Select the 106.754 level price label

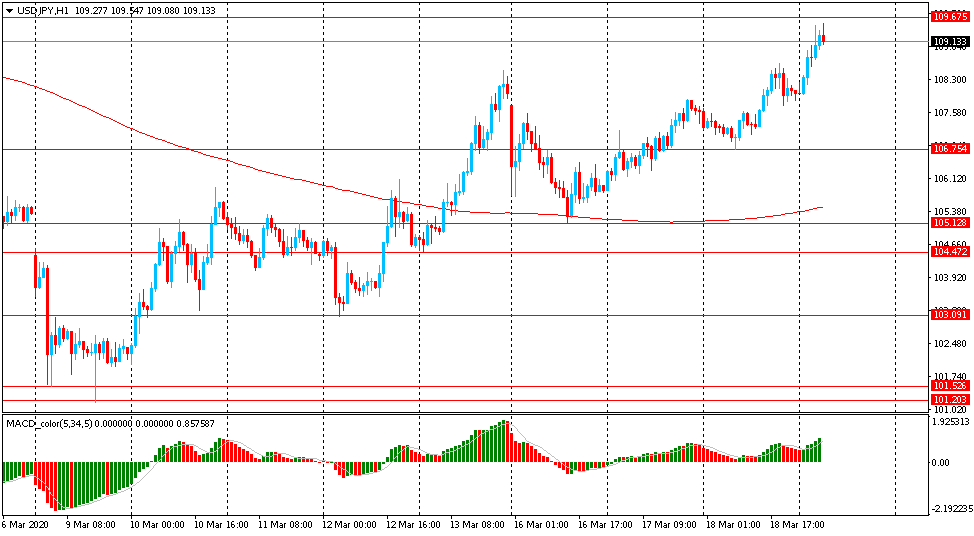click(x=950, y=149)
